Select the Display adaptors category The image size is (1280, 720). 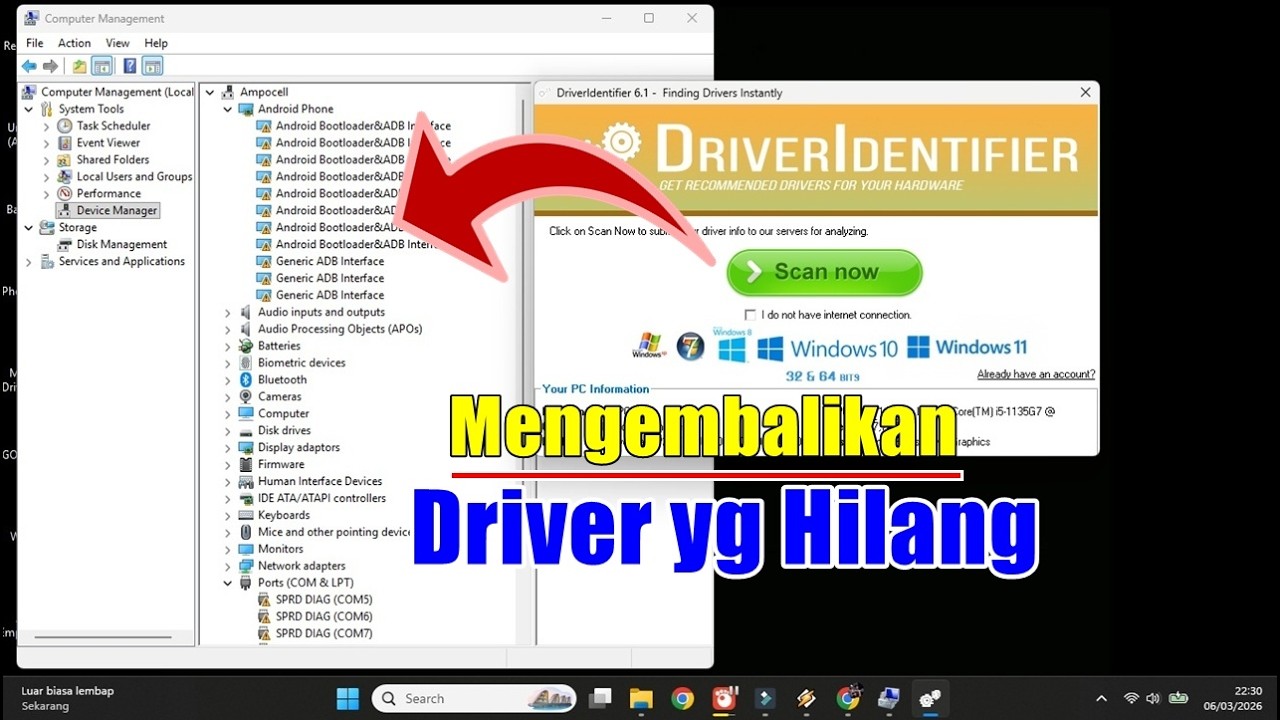(x=299, y=448)
